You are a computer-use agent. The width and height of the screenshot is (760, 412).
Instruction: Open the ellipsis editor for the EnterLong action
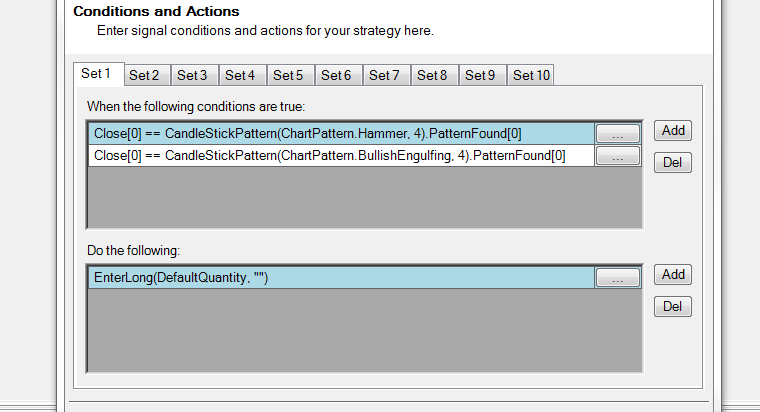point(617,279)
